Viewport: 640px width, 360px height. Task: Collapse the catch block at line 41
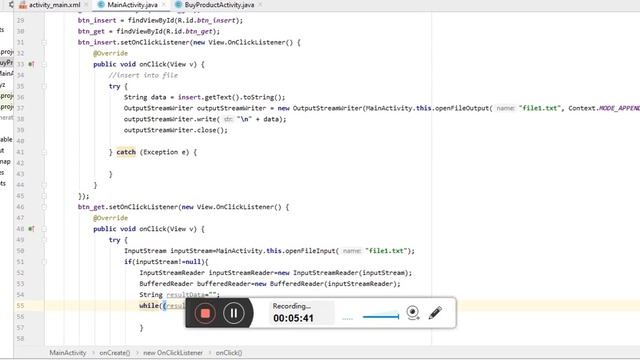point(44,152)
